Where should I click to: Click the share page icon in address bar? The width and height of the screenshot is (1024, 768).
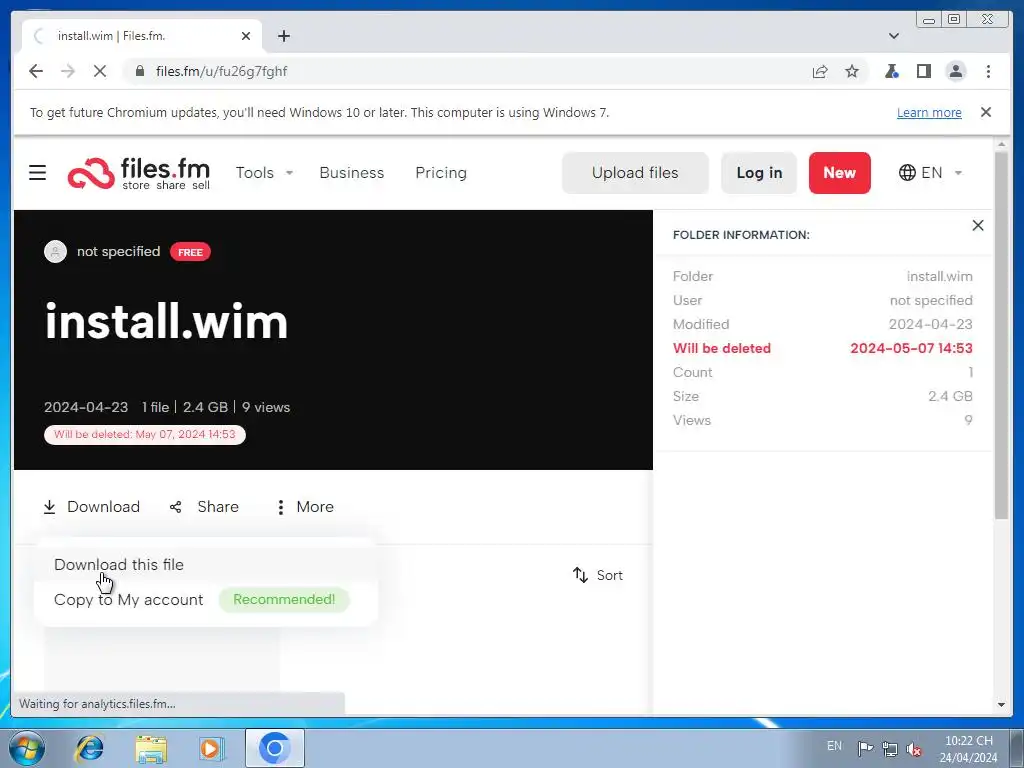point(820,71)
